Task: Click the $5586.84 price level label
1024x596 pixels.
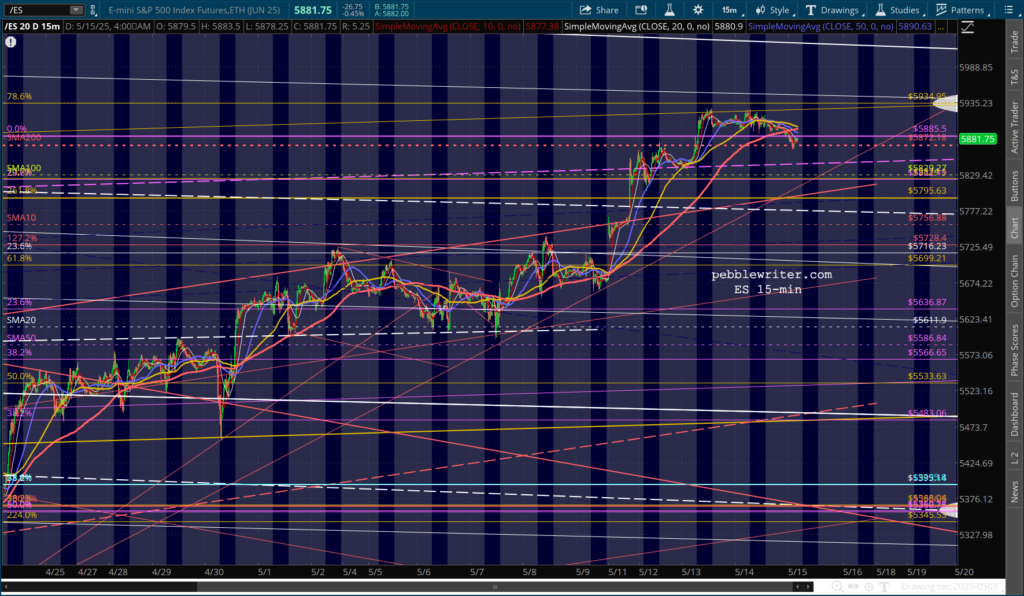Action: click(x=927, y=338)
